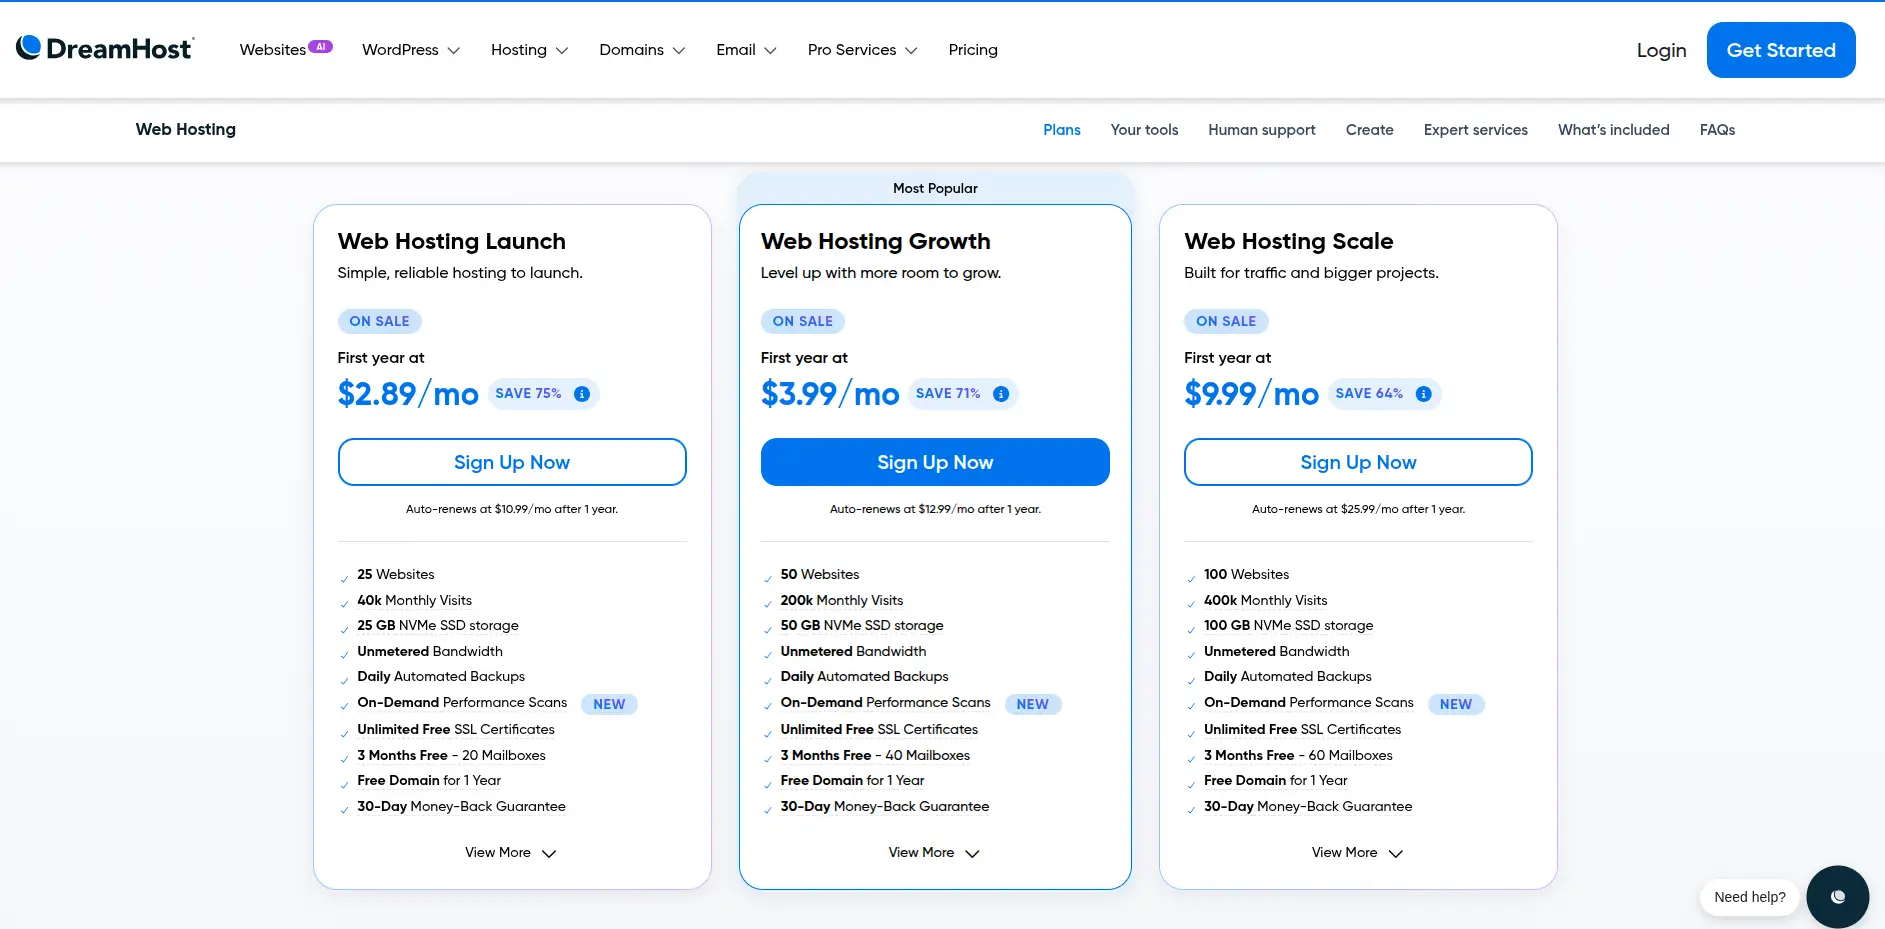
Task: Expand the Domains dropdown menu
Action: pyautogui.click(x=642, y=50)
